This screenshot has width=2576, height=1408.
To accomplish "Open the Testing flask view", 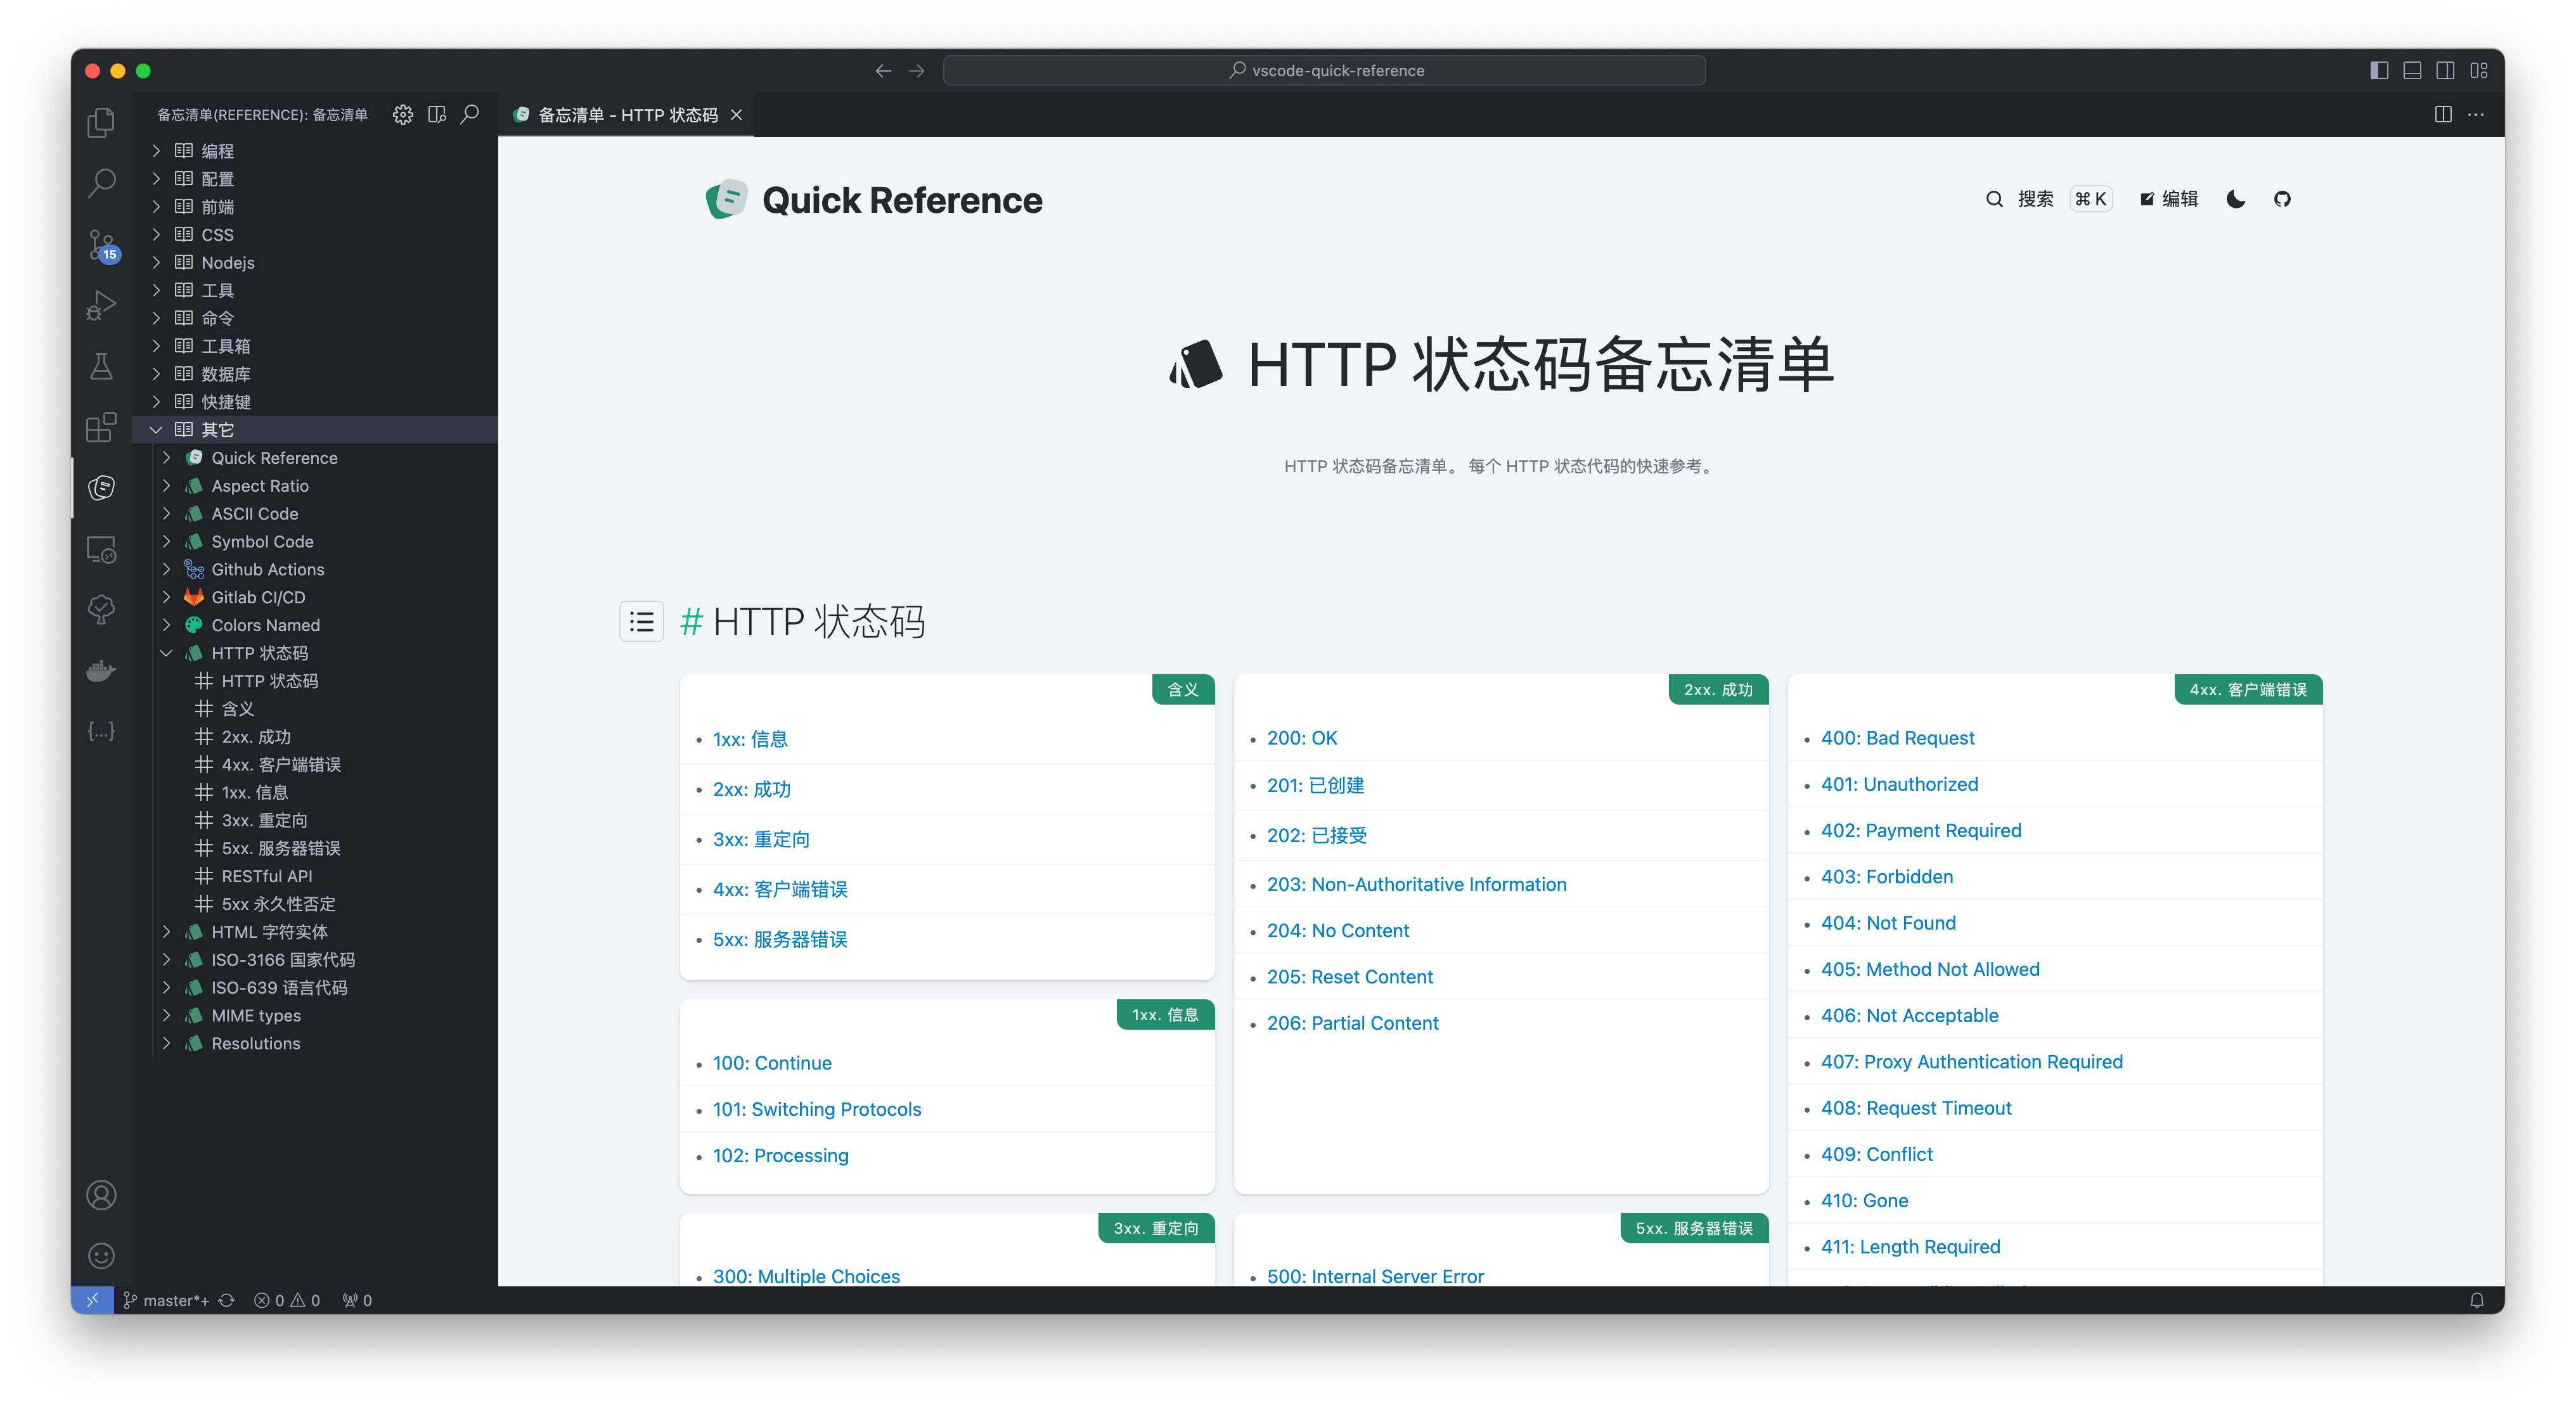I will [x=101, y=367].
